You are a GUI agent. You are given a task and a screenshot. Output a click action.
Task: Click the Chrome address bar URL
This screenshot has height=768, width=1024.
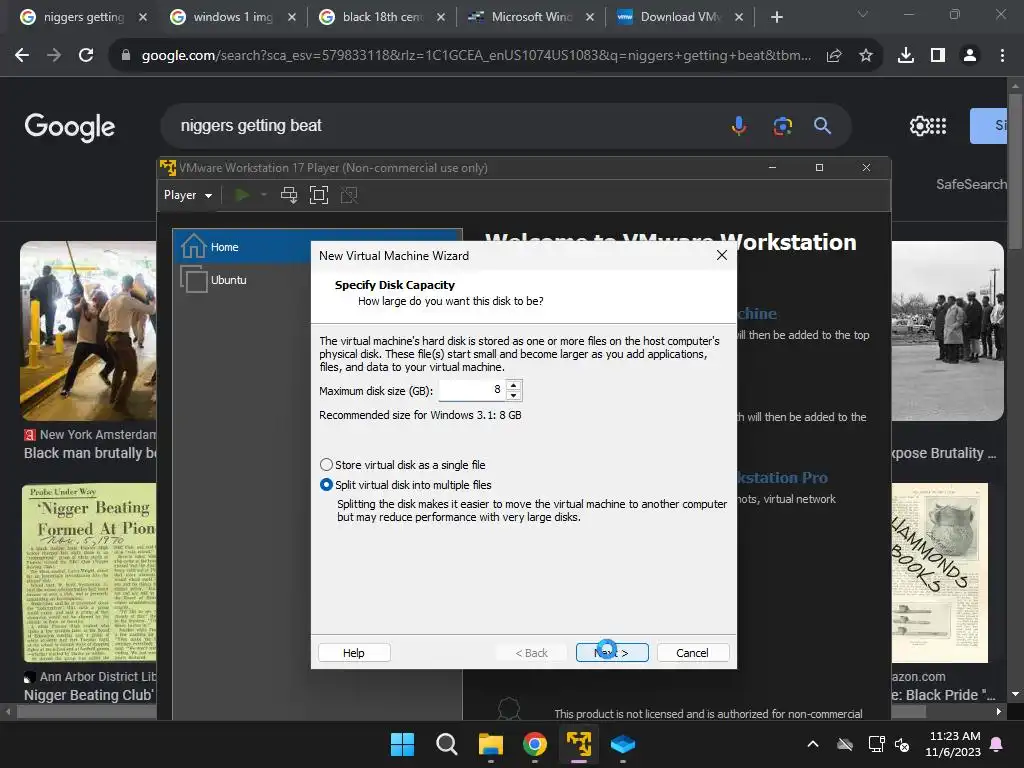coord(476,56)
